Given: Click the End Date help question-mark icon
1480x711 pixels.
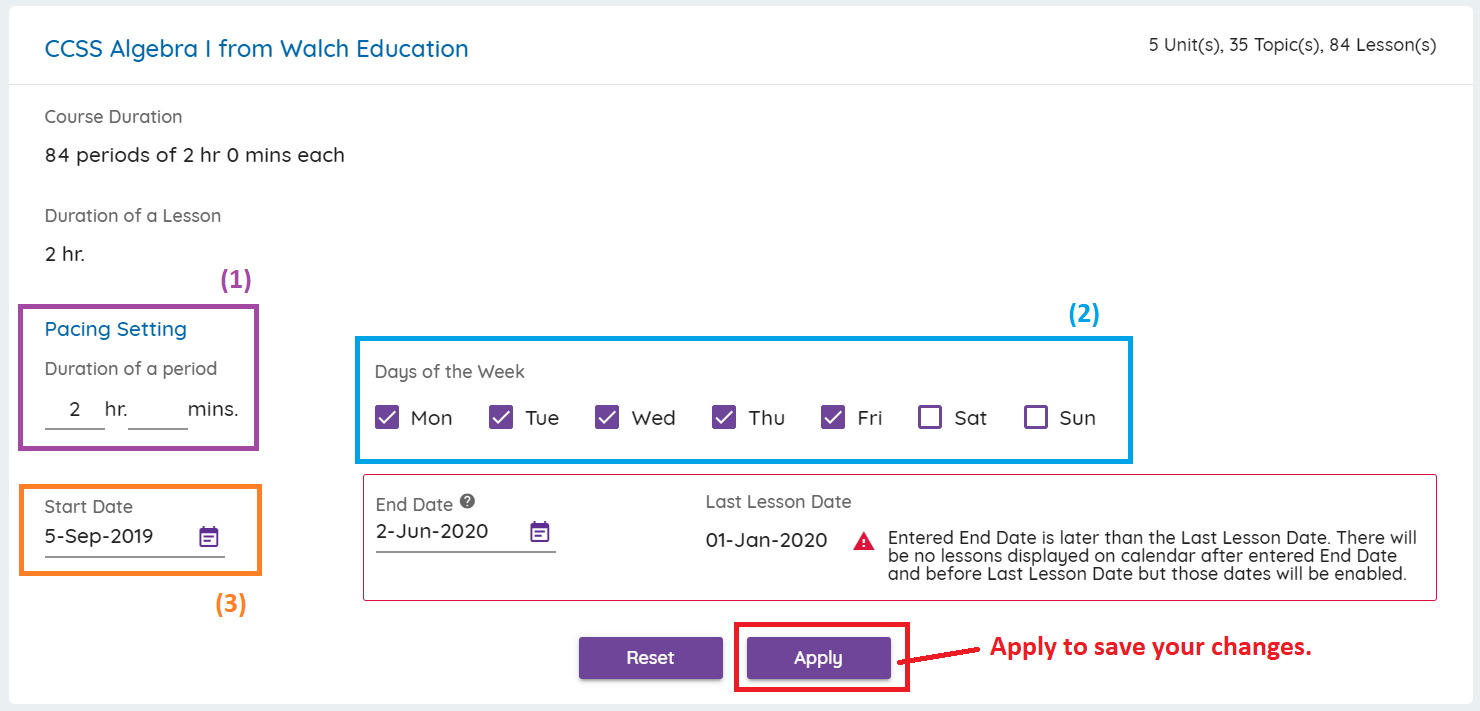Looking at the screenshot, I should pos(467,503).
